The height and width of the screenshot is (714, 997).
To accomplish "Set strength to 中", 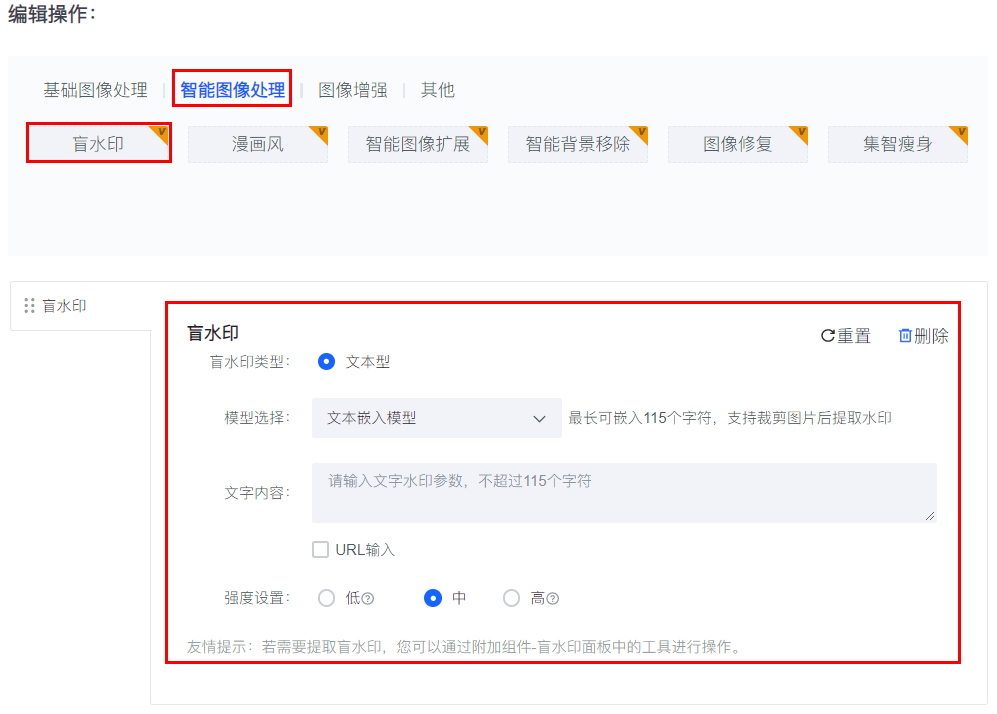I will click(433, 598).
